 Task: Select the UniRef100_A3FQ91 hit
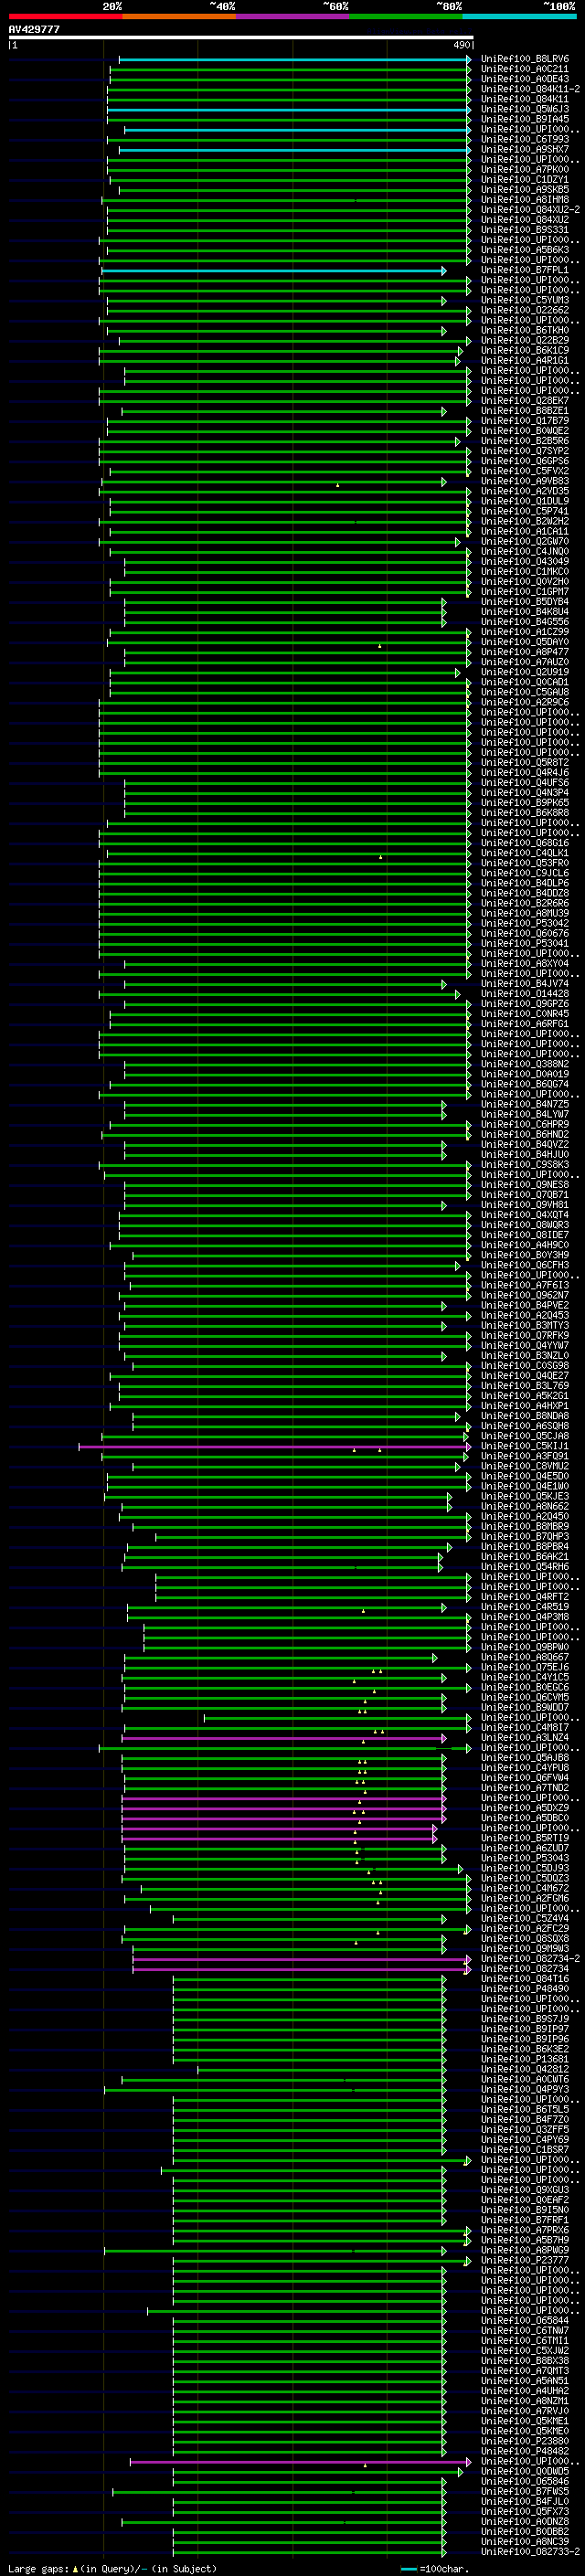(524, 1456)
